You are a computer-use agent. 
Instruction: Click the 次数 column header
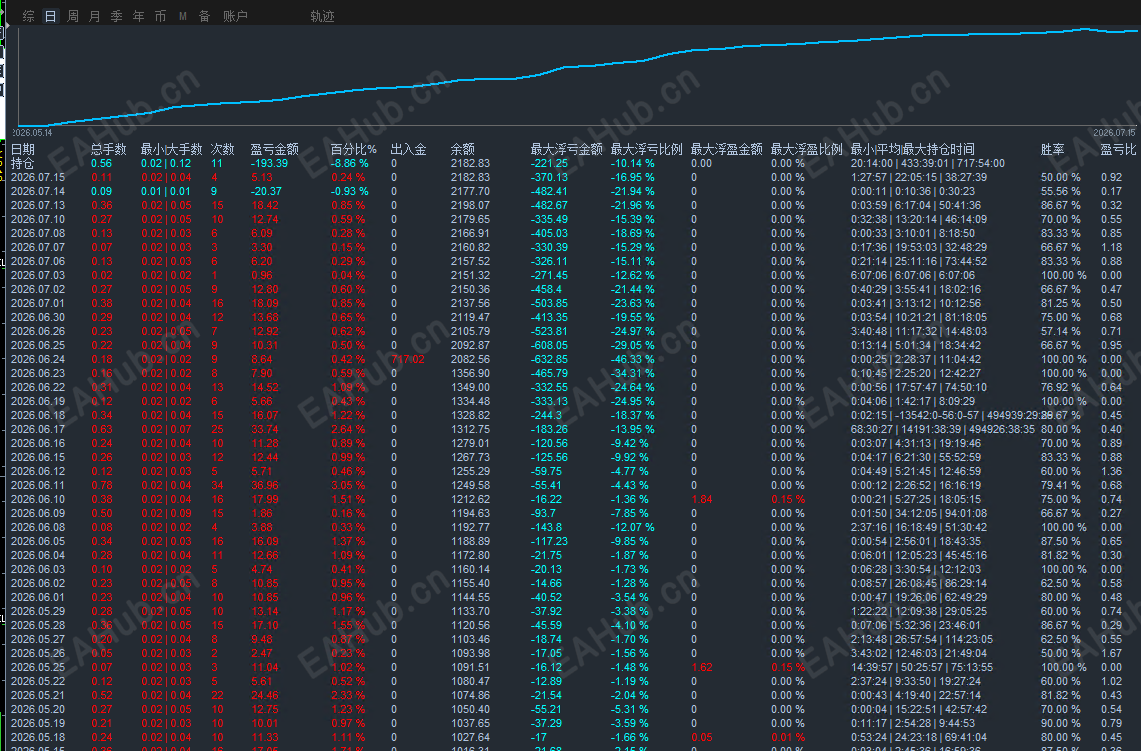(223, 149)
